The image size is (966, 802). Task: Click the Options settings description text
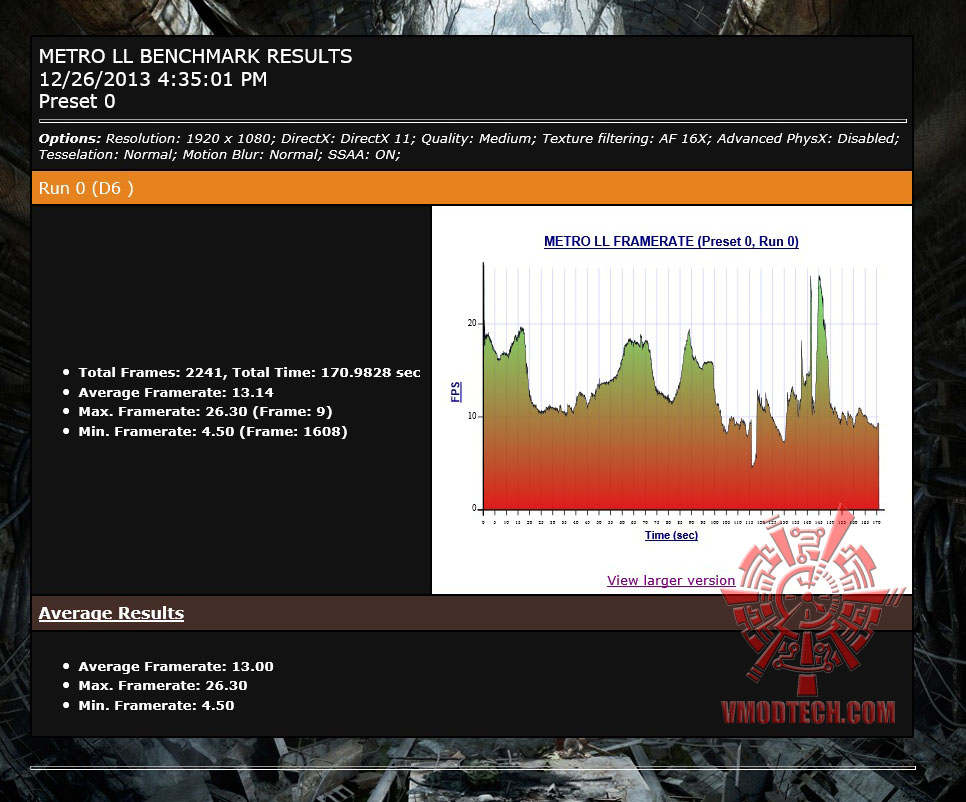click(469, 147)
